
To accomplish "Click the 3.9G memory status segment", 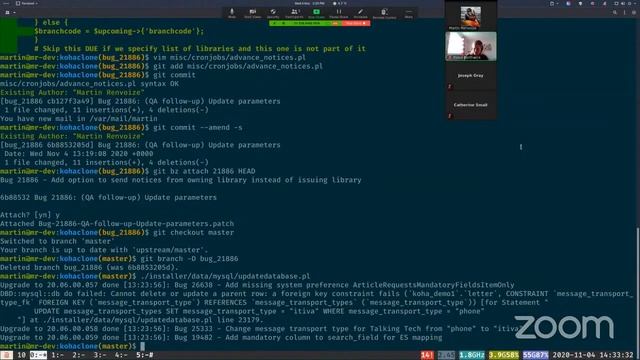I will (503, 355).
